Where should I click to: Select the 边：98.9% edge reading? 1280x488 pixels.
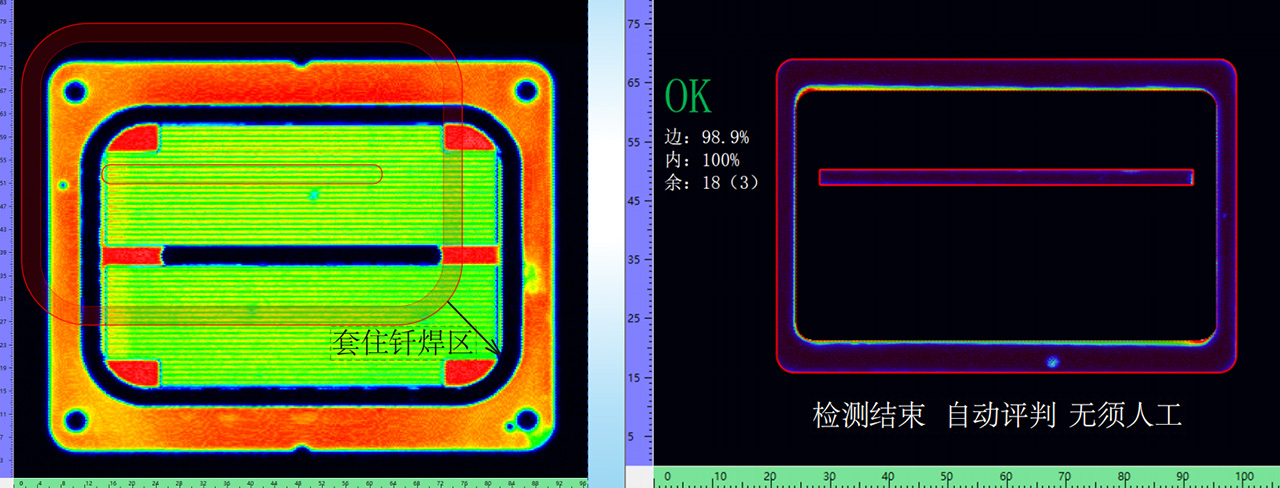point(707,137)
